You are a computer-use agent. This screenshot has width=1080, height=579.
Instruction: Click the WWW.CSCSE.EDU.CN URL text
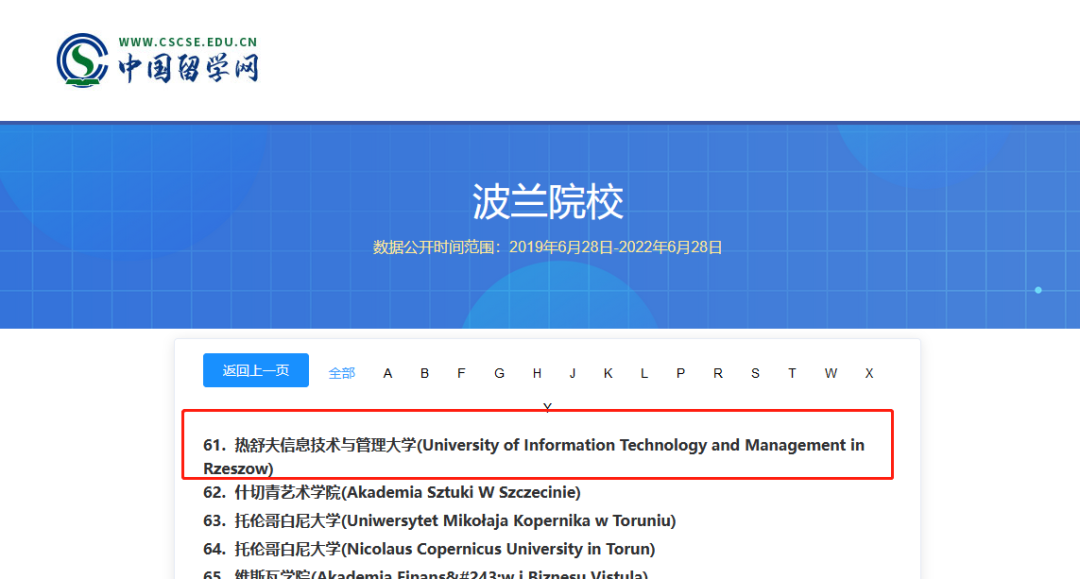188,42
